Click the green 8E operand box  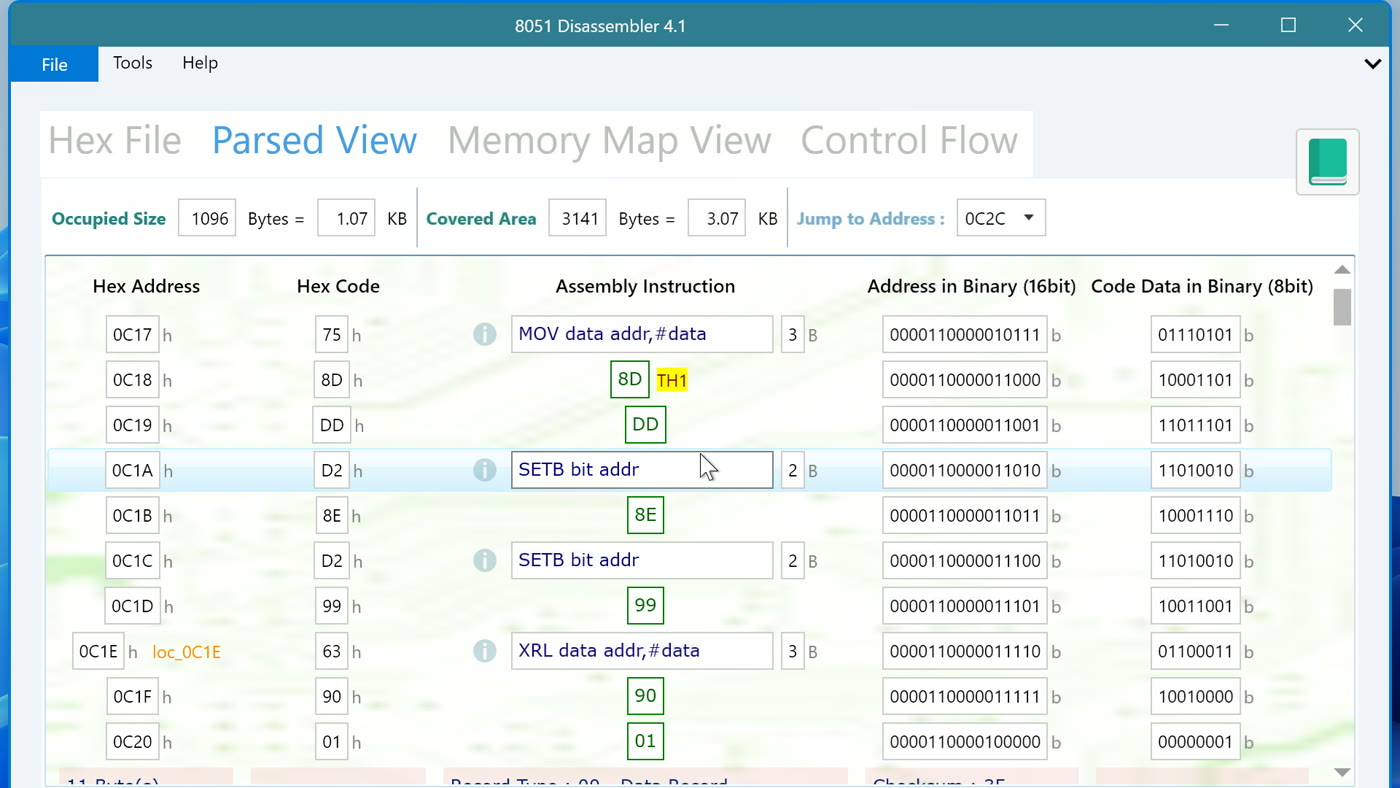[645, 515]
